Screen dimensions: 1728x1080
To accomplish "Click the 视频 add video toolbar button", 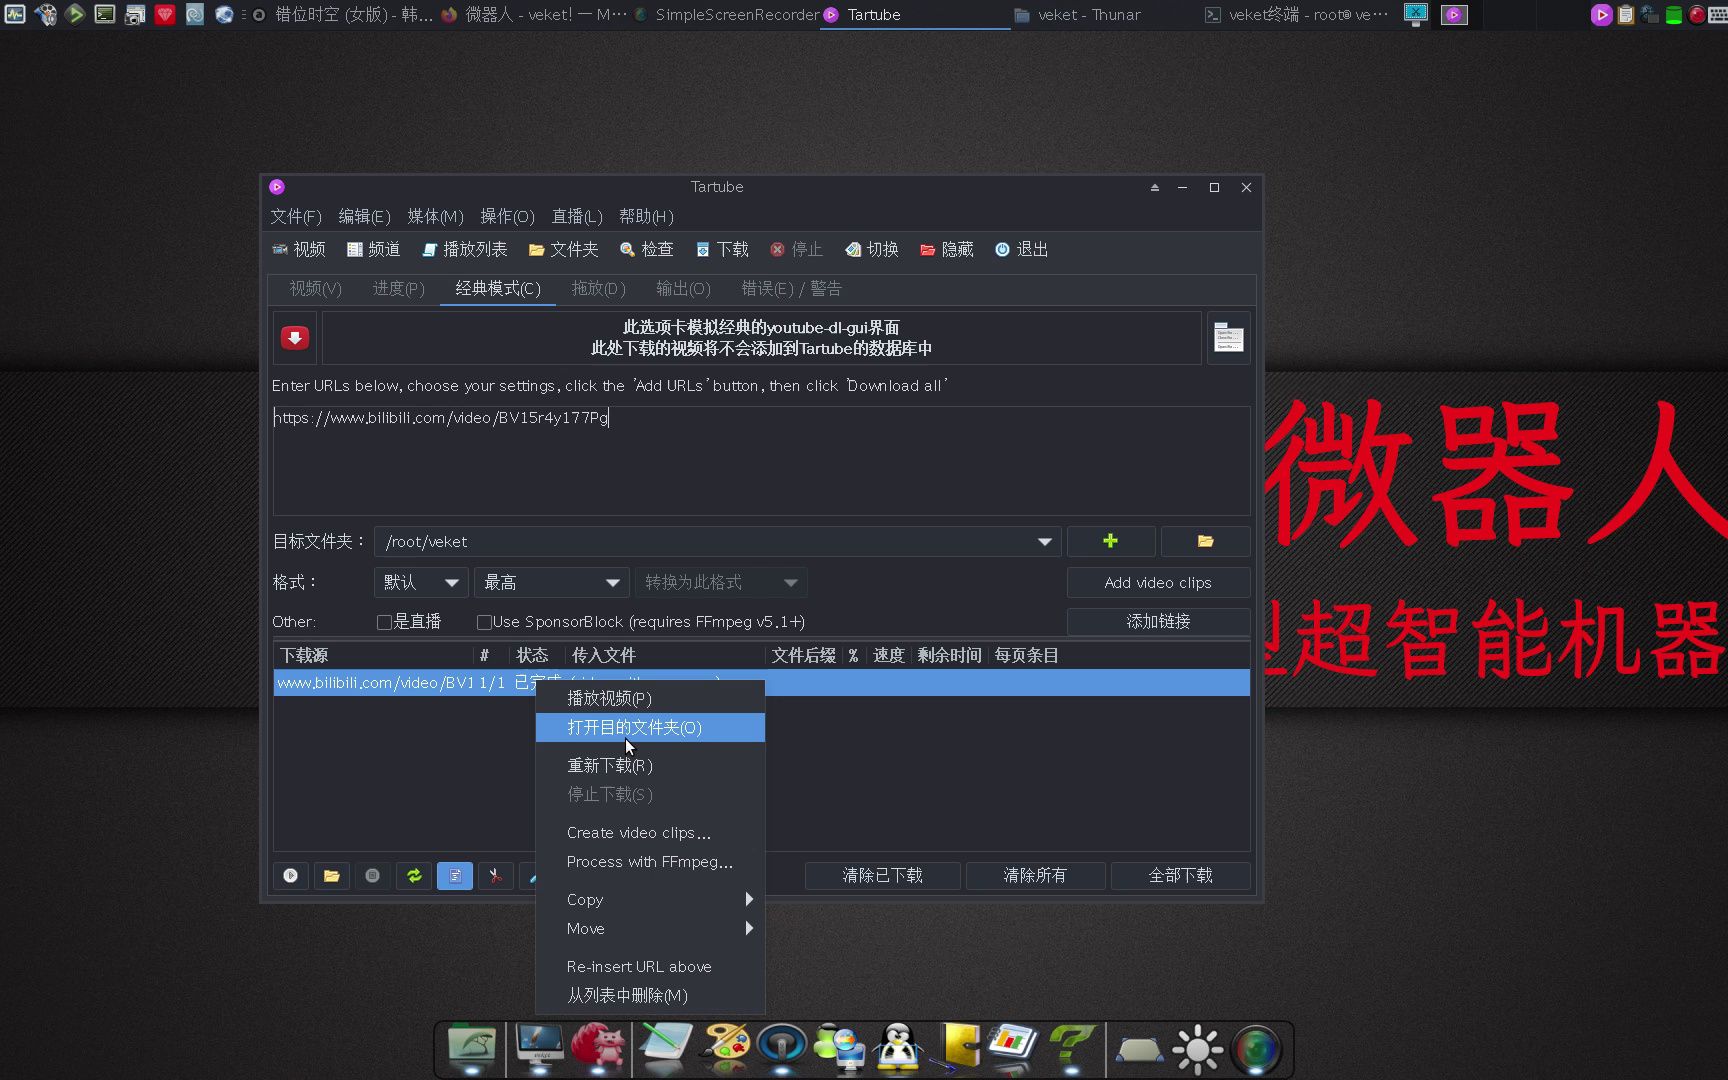I will 299,249.
